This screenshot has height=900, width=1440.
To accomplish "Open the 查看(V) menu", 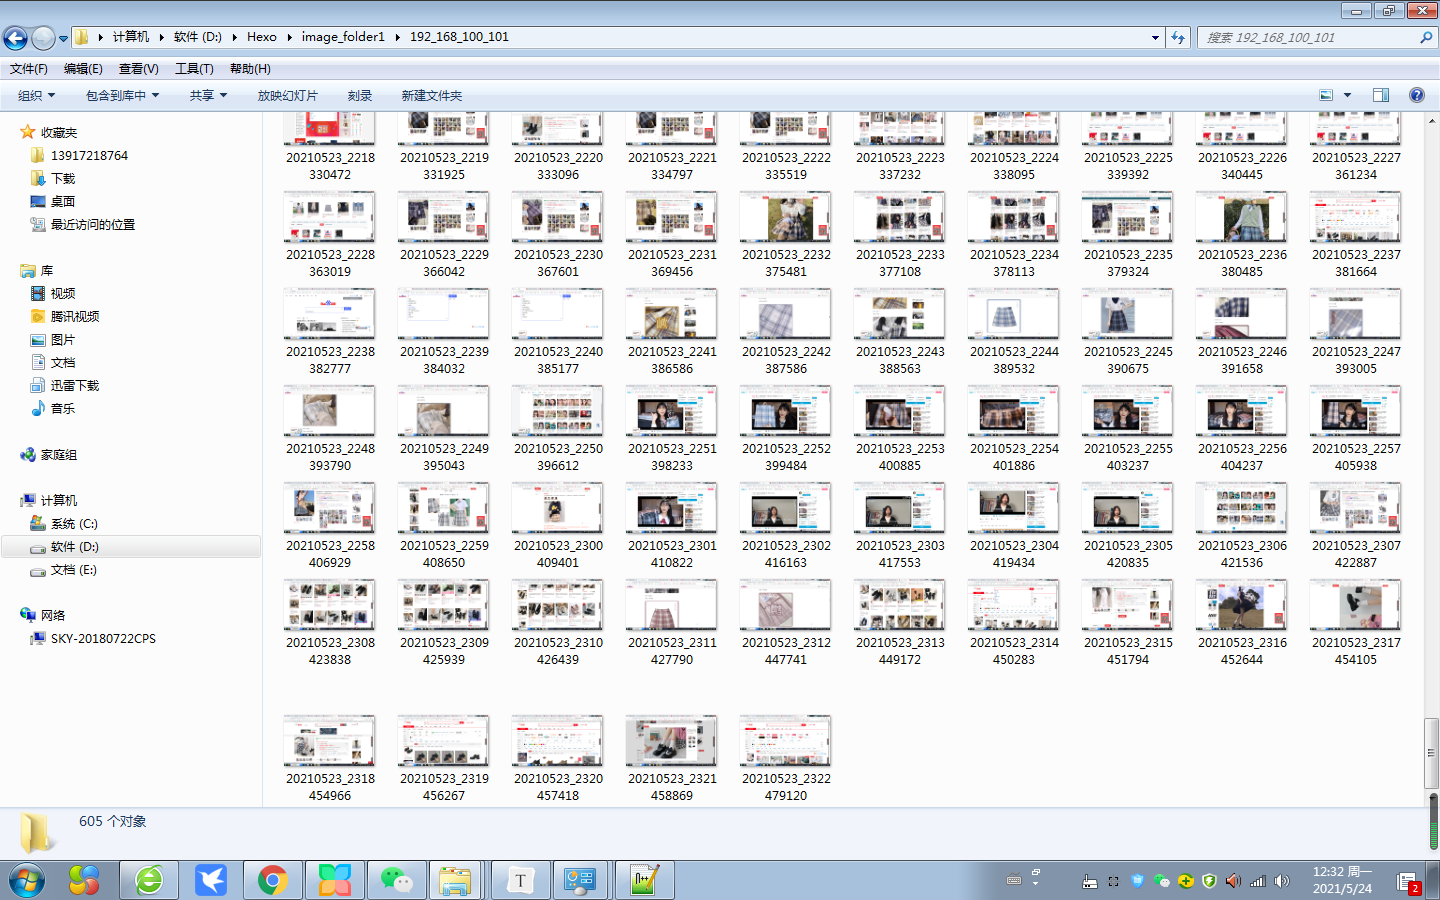I will (139, 69).
